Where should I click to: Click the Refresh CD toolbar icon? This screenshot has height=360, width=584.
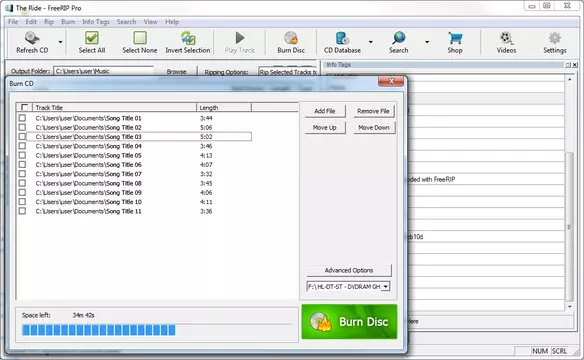32,38
